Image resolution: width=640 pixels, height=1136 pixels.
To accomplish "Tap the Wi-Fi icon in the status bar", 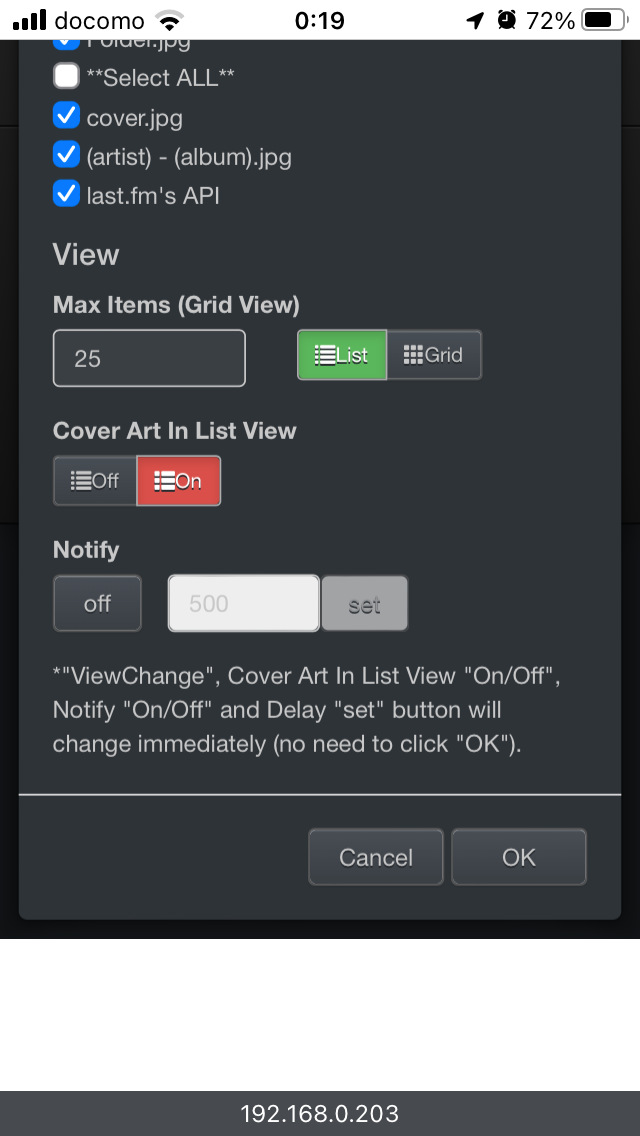I will pos(170,21).
